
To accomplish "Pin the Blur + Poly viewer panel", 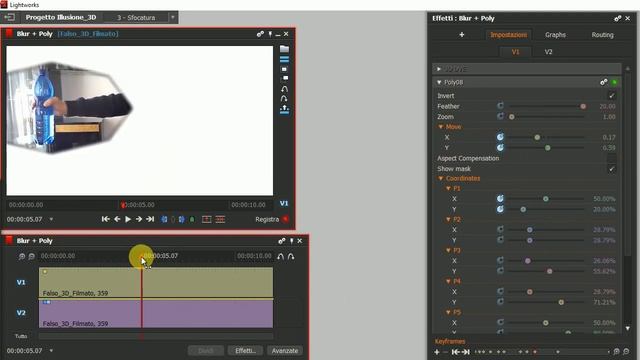I will (270, 34).
